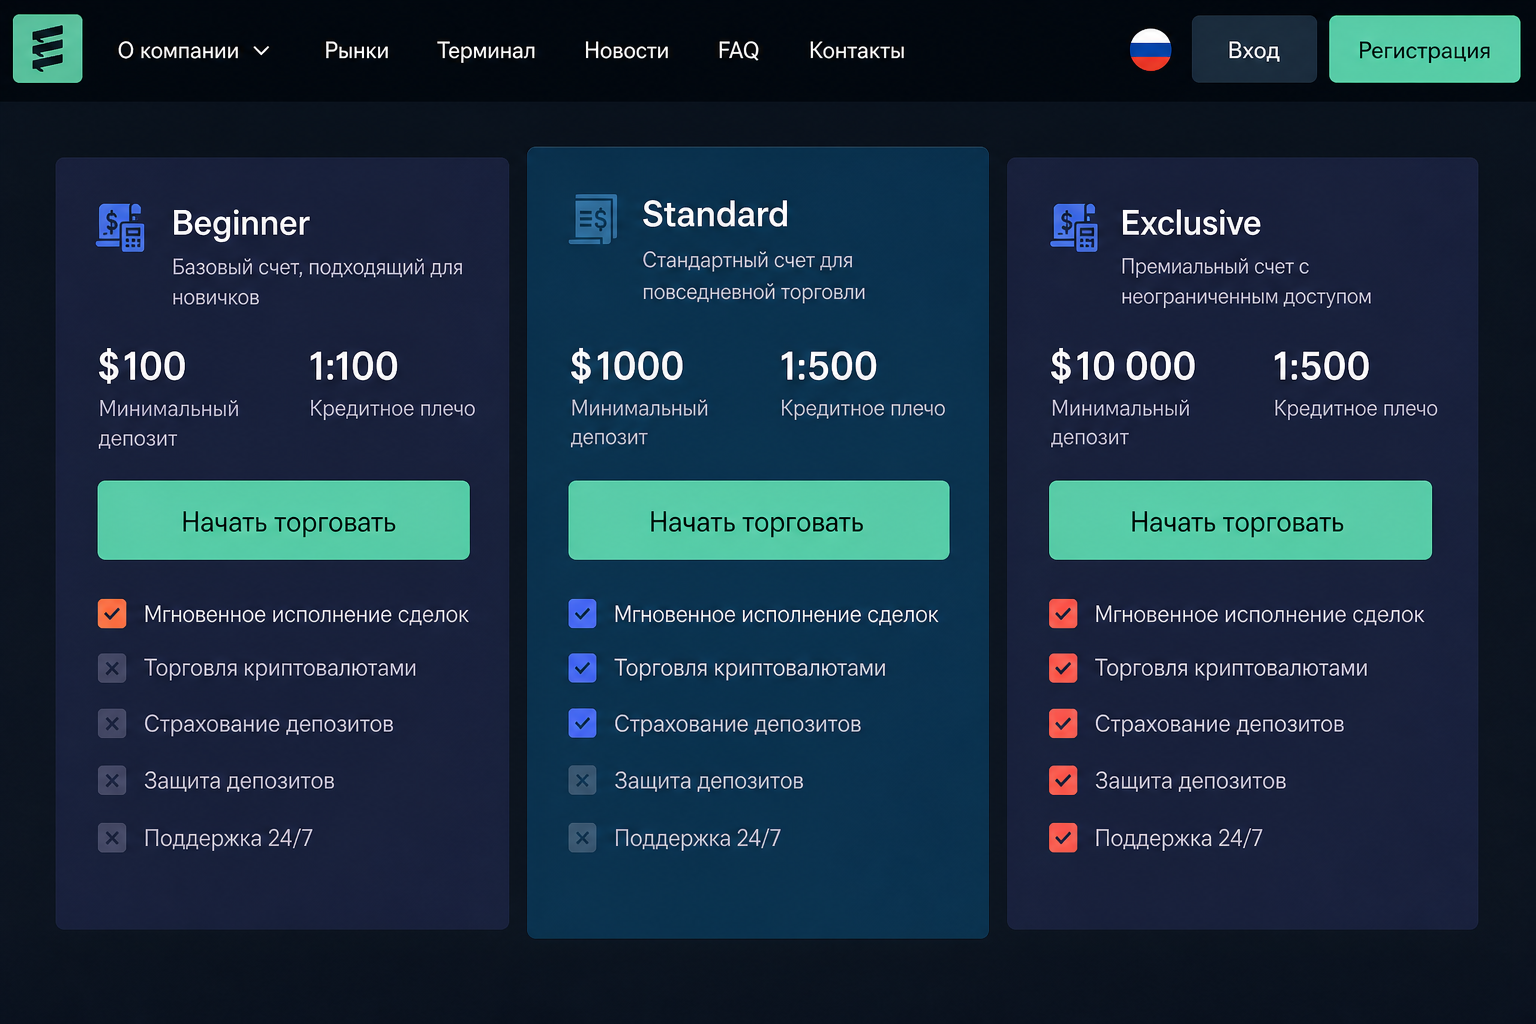Click the X icon beside Standard Защита депозитов

click(582, 780)
